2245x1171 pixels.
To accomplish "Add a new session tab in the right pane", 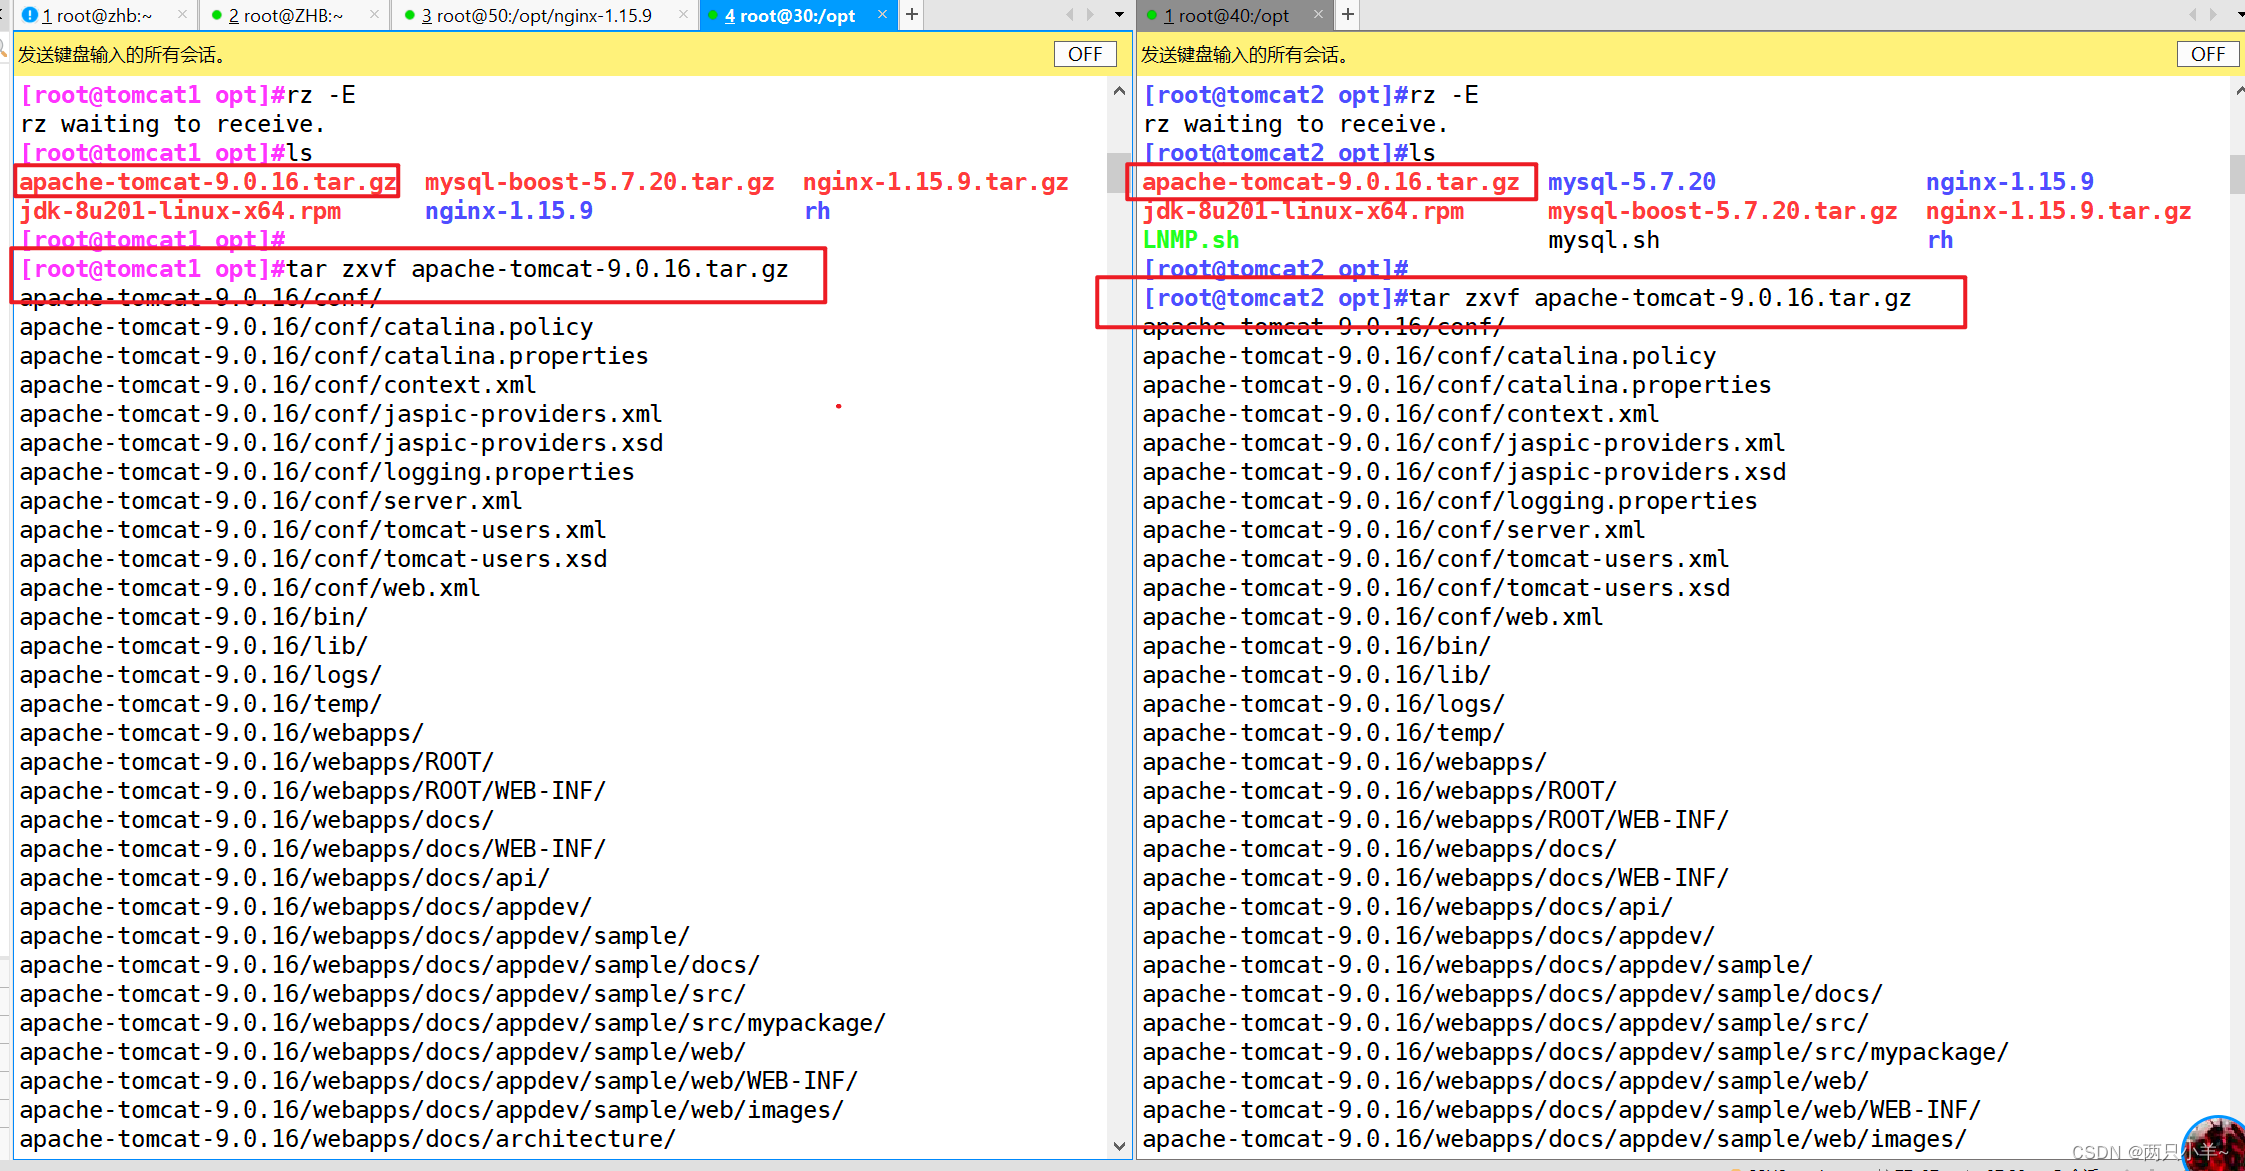I will (1348, 14).
